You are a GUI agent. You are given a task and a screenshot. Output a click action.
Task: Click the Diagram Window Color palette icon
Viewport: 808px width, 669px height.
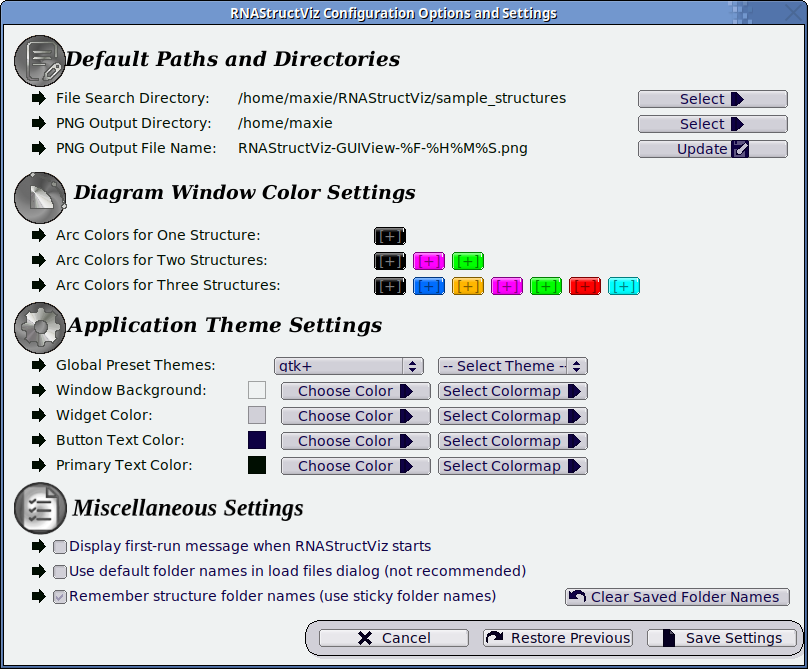pos(40,197)
